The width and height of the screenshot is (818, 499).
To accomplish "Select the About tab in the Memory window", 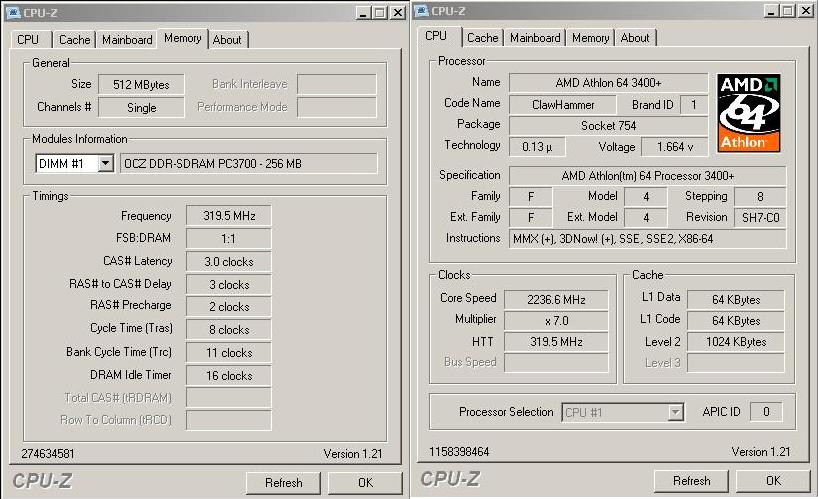I will [227, 40].
